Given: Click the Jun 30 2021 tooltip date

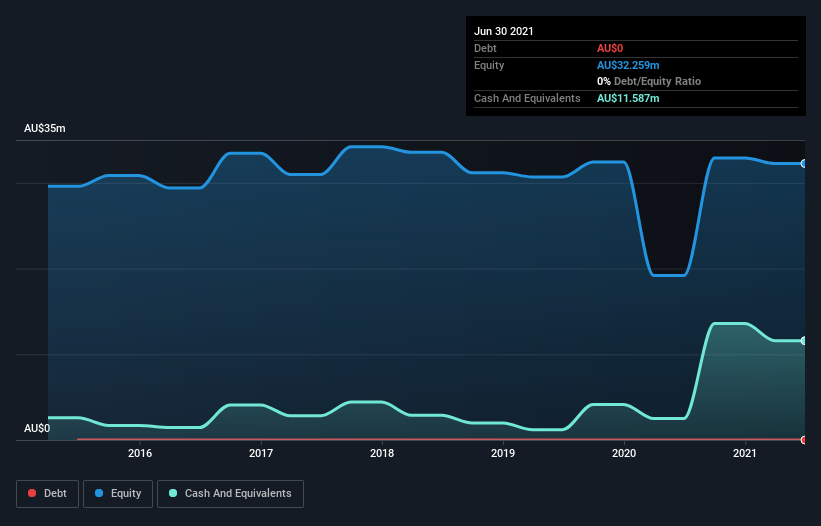Looking at the screenshot, I should 504,31.
